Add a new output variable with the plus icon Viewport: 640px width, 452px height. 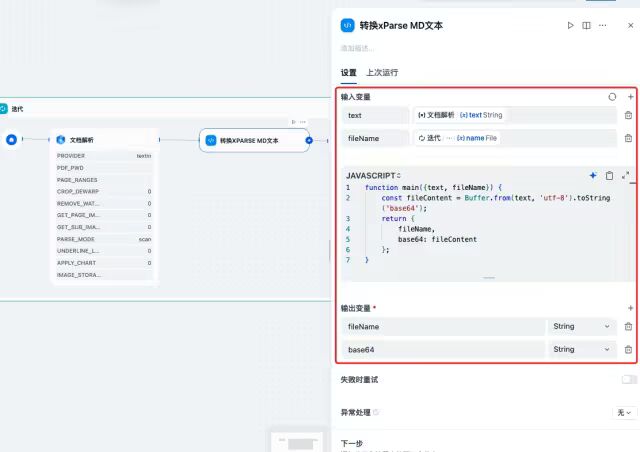pos(630,308)
